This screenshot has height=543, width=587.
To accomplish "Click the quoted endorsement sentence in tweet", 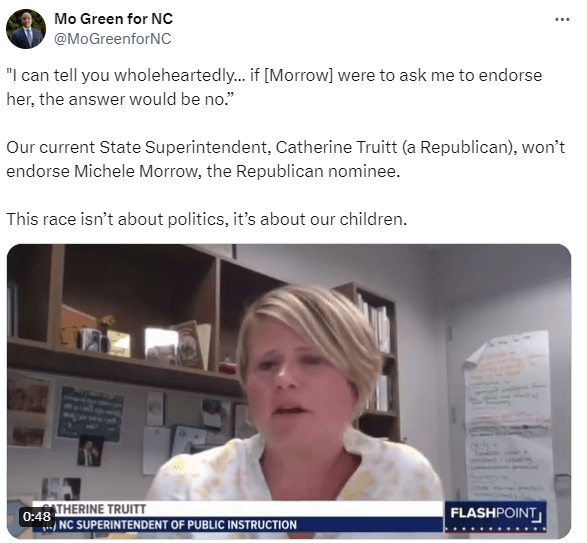I will 274,87.
